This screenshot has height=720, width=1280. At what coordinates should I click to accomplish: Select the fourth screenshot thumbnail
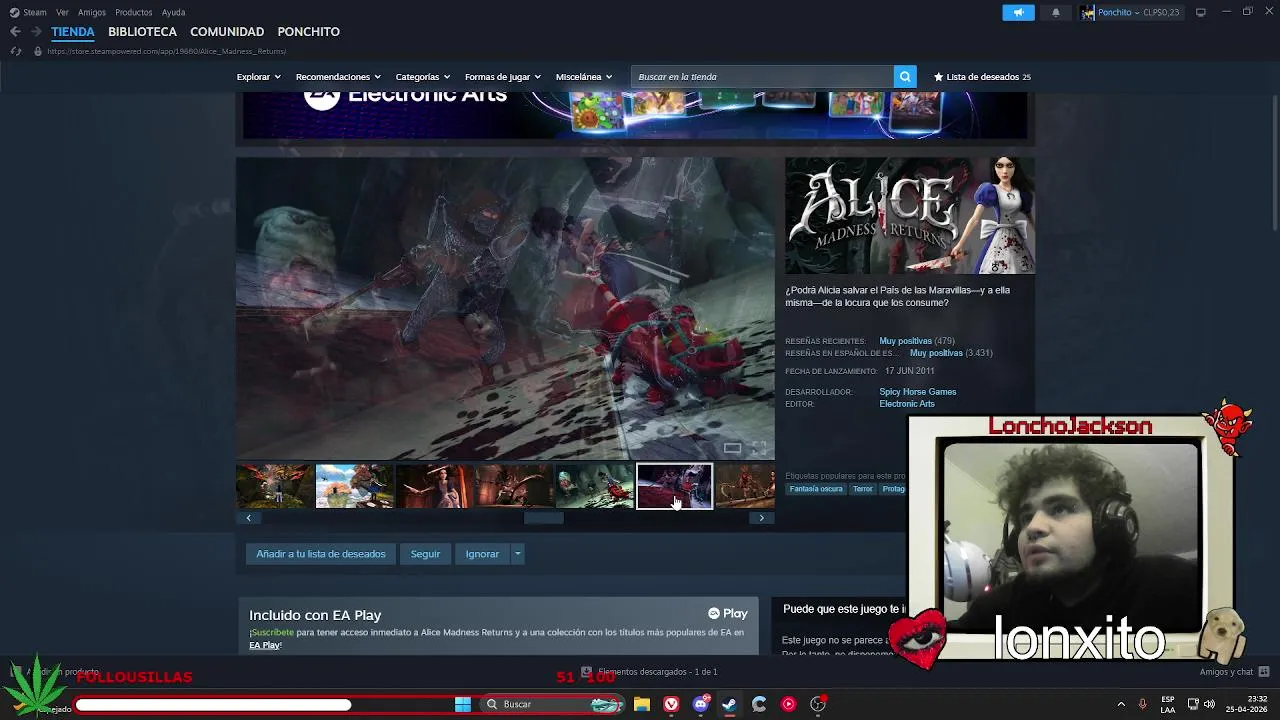[x=514, y=486]
